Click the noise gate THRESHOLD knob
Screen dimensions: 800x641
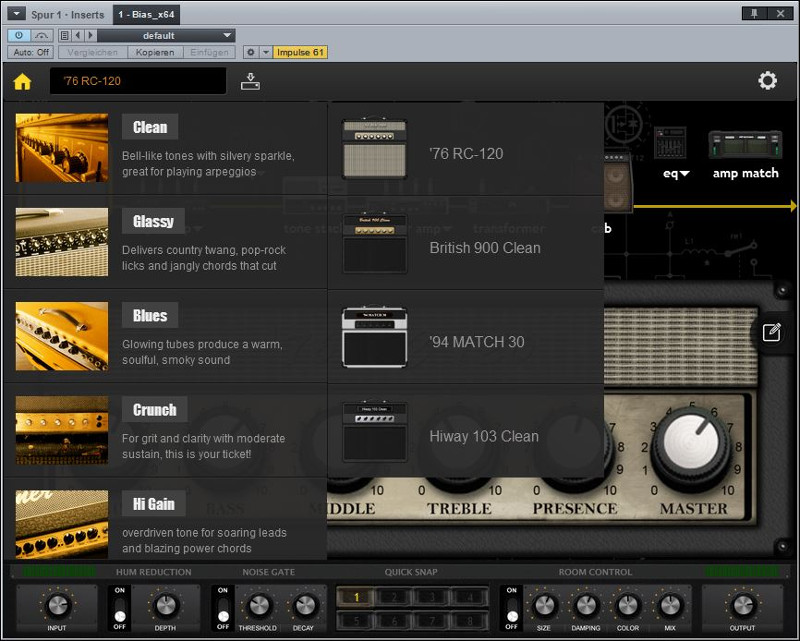click(258, 606)
